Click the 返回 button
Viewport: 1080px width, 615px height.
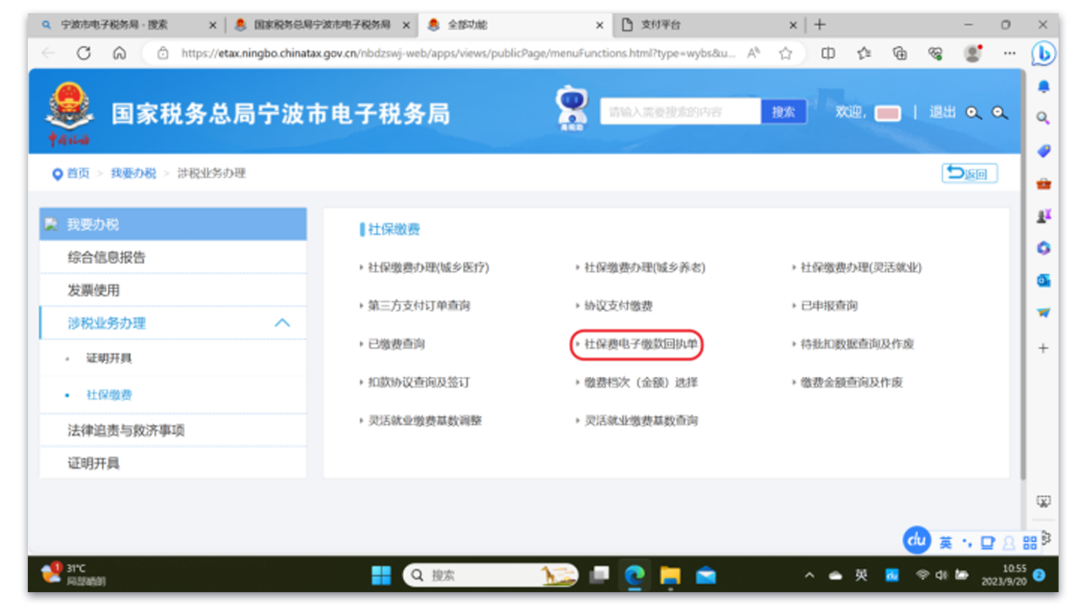[x=969, y=173]
